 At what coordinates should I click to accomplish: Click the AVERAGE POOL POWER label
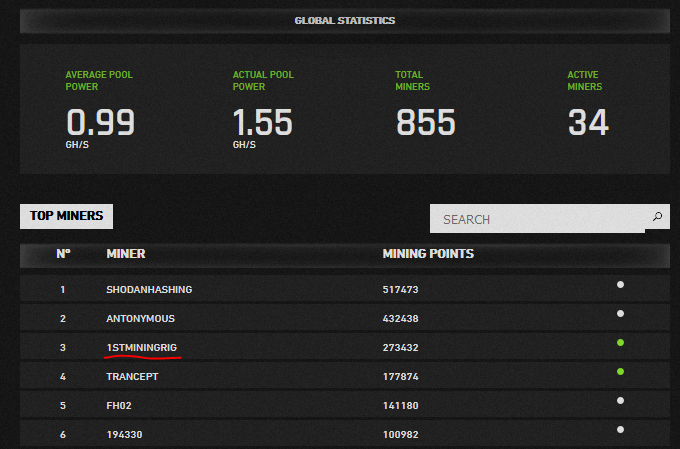tap(99, 81)
